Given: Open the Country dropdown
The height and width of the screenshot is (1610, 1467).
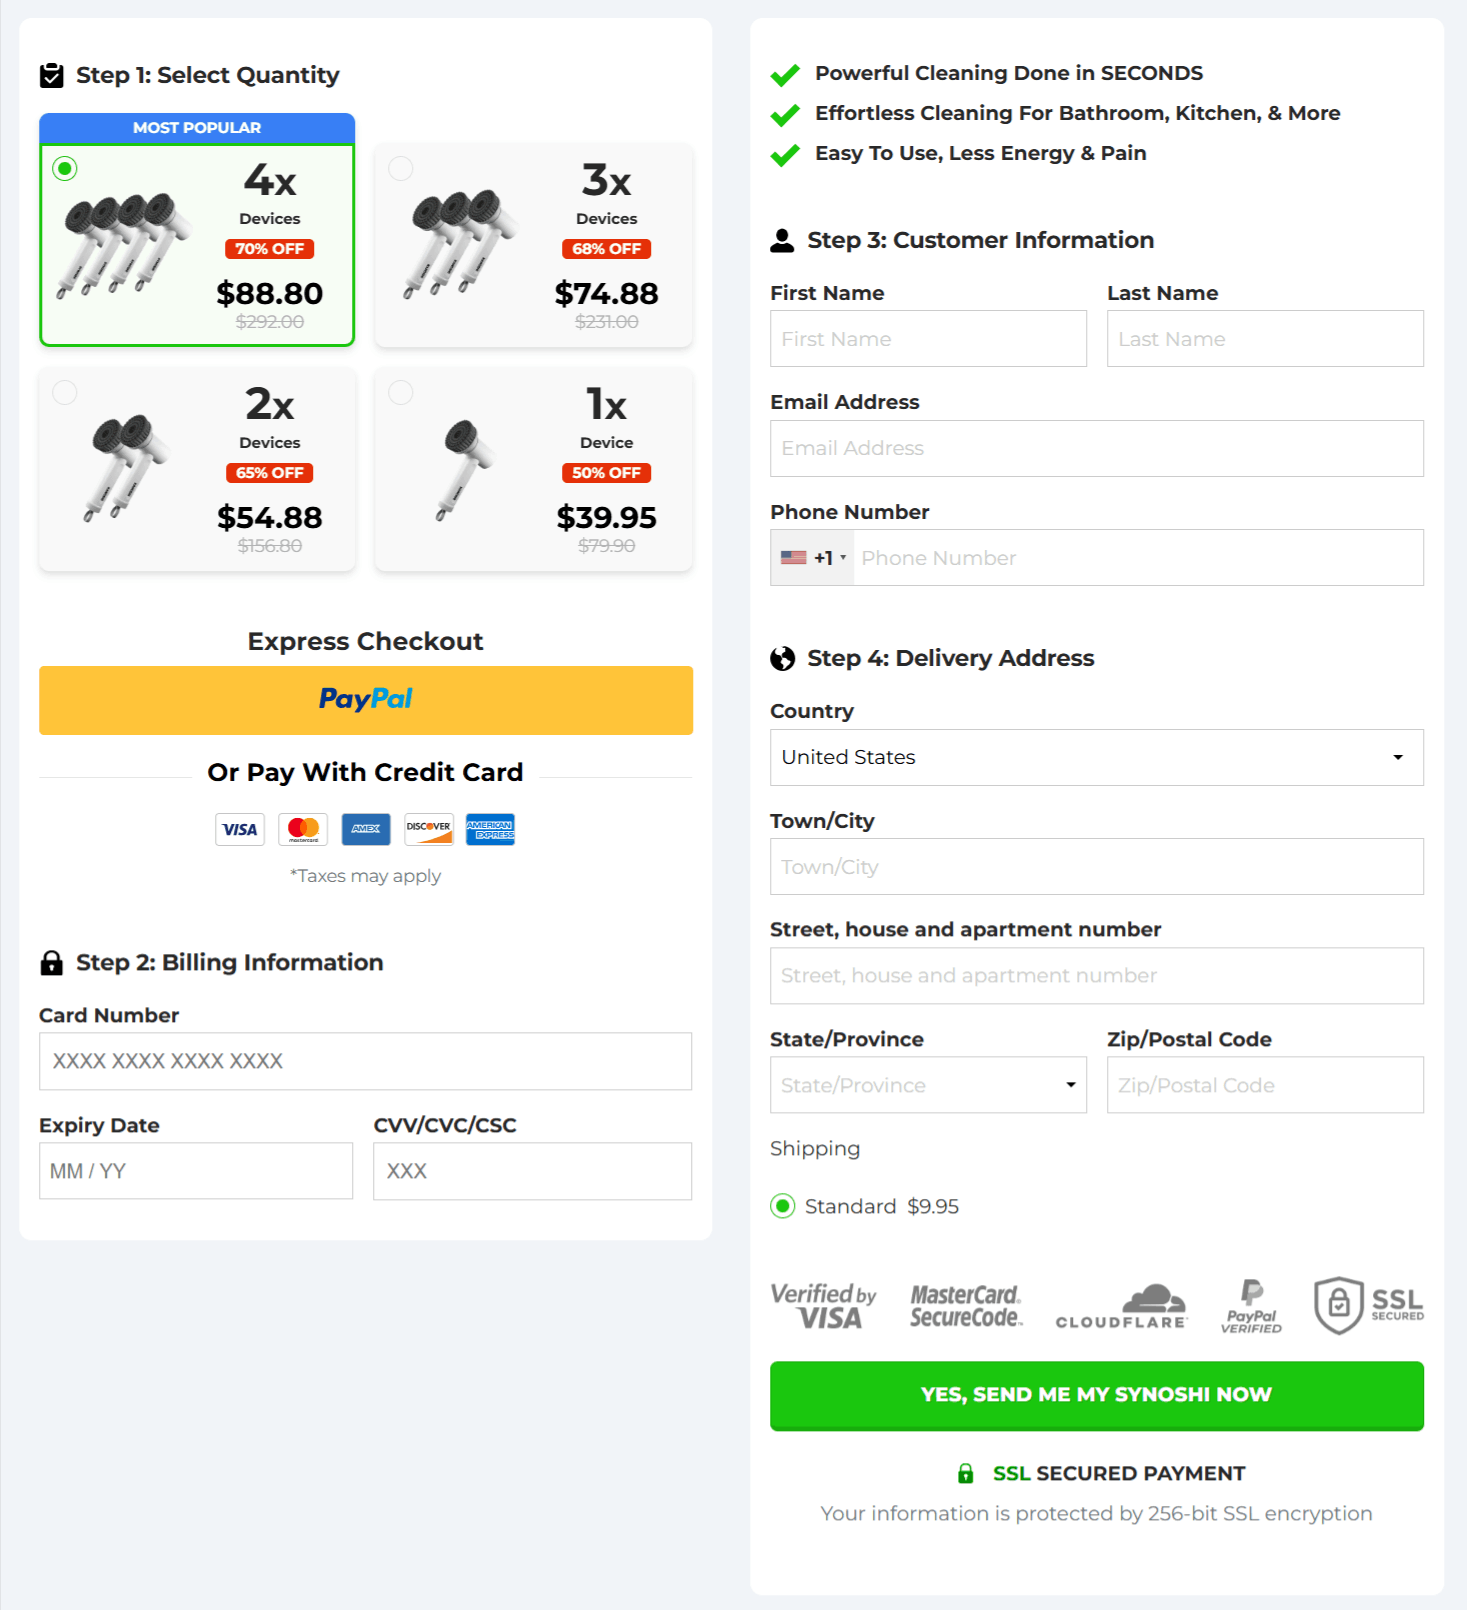Looking at the screenshot, I should pyautogui.click(x=1096, y=757).
